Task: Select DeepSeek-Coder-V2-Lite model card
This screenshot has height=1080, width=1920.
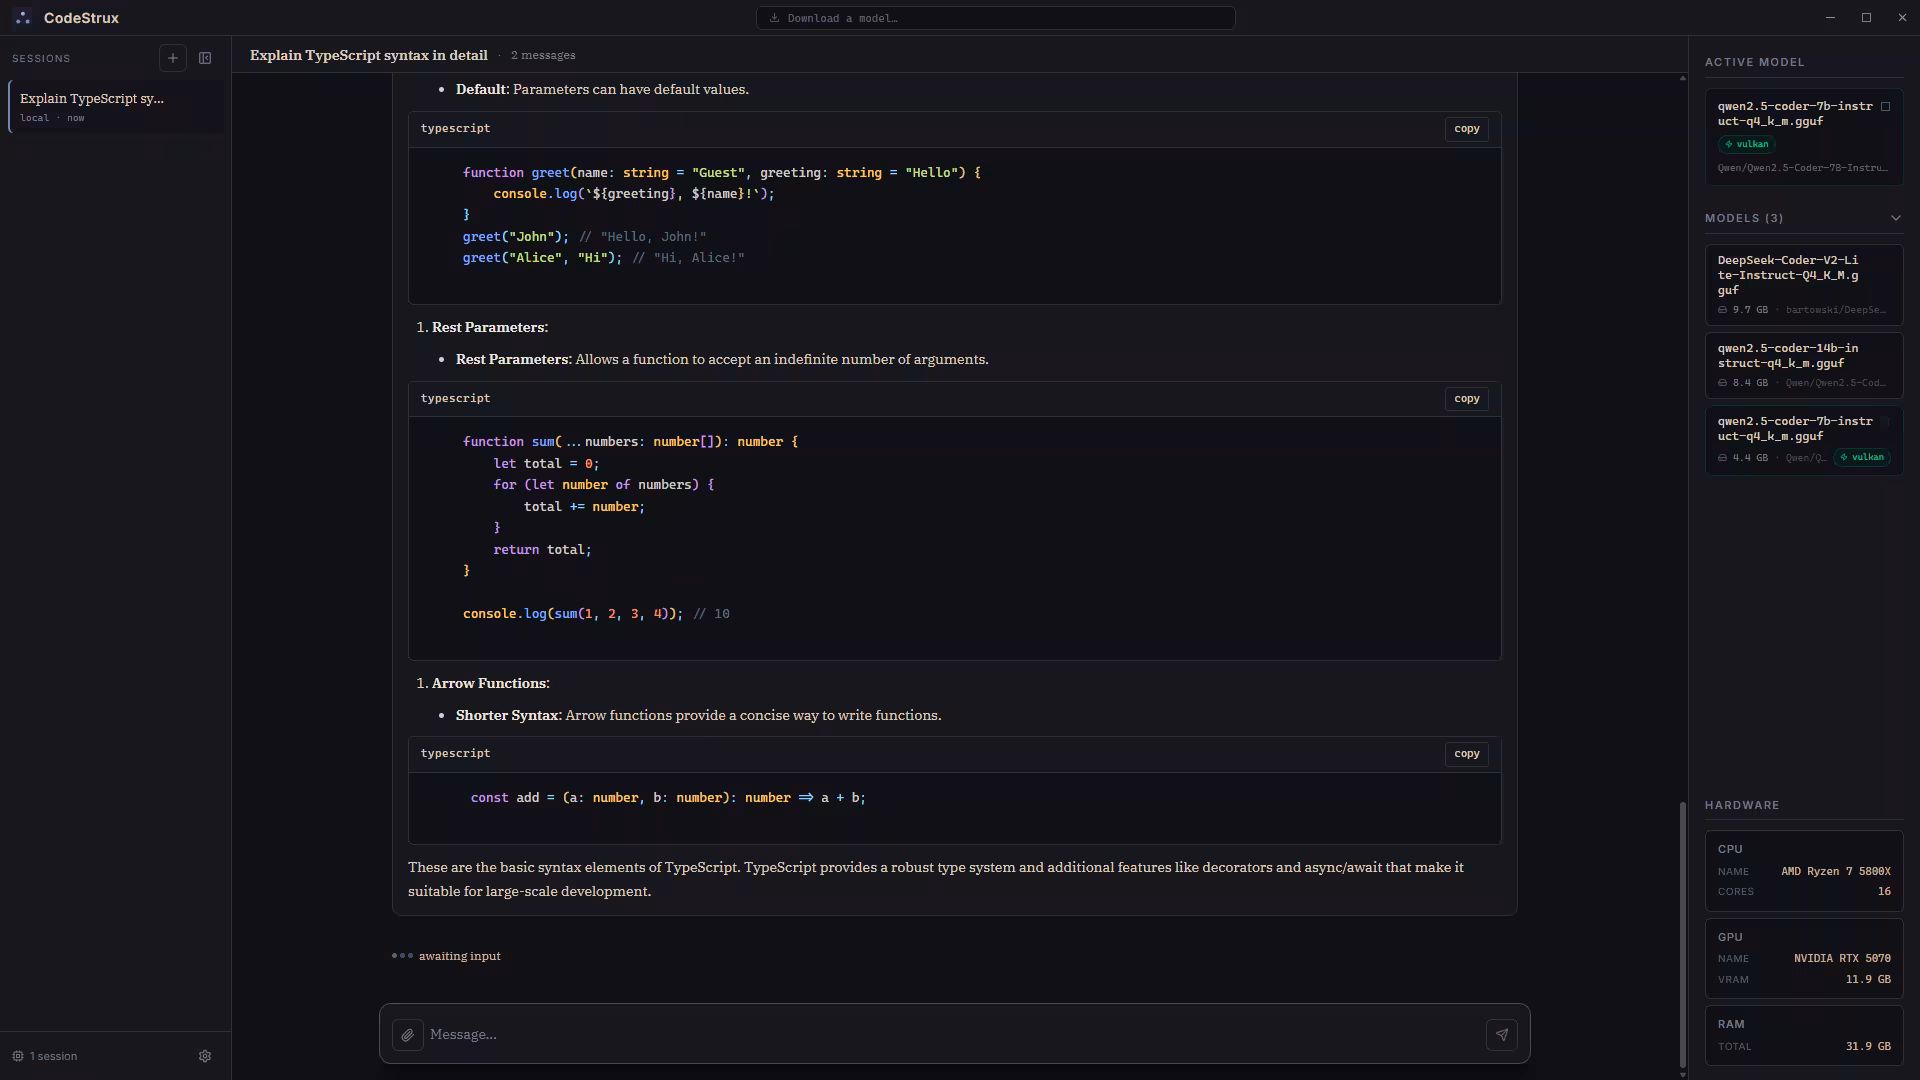Action: pyautogui.click(x=1804, y=285)
